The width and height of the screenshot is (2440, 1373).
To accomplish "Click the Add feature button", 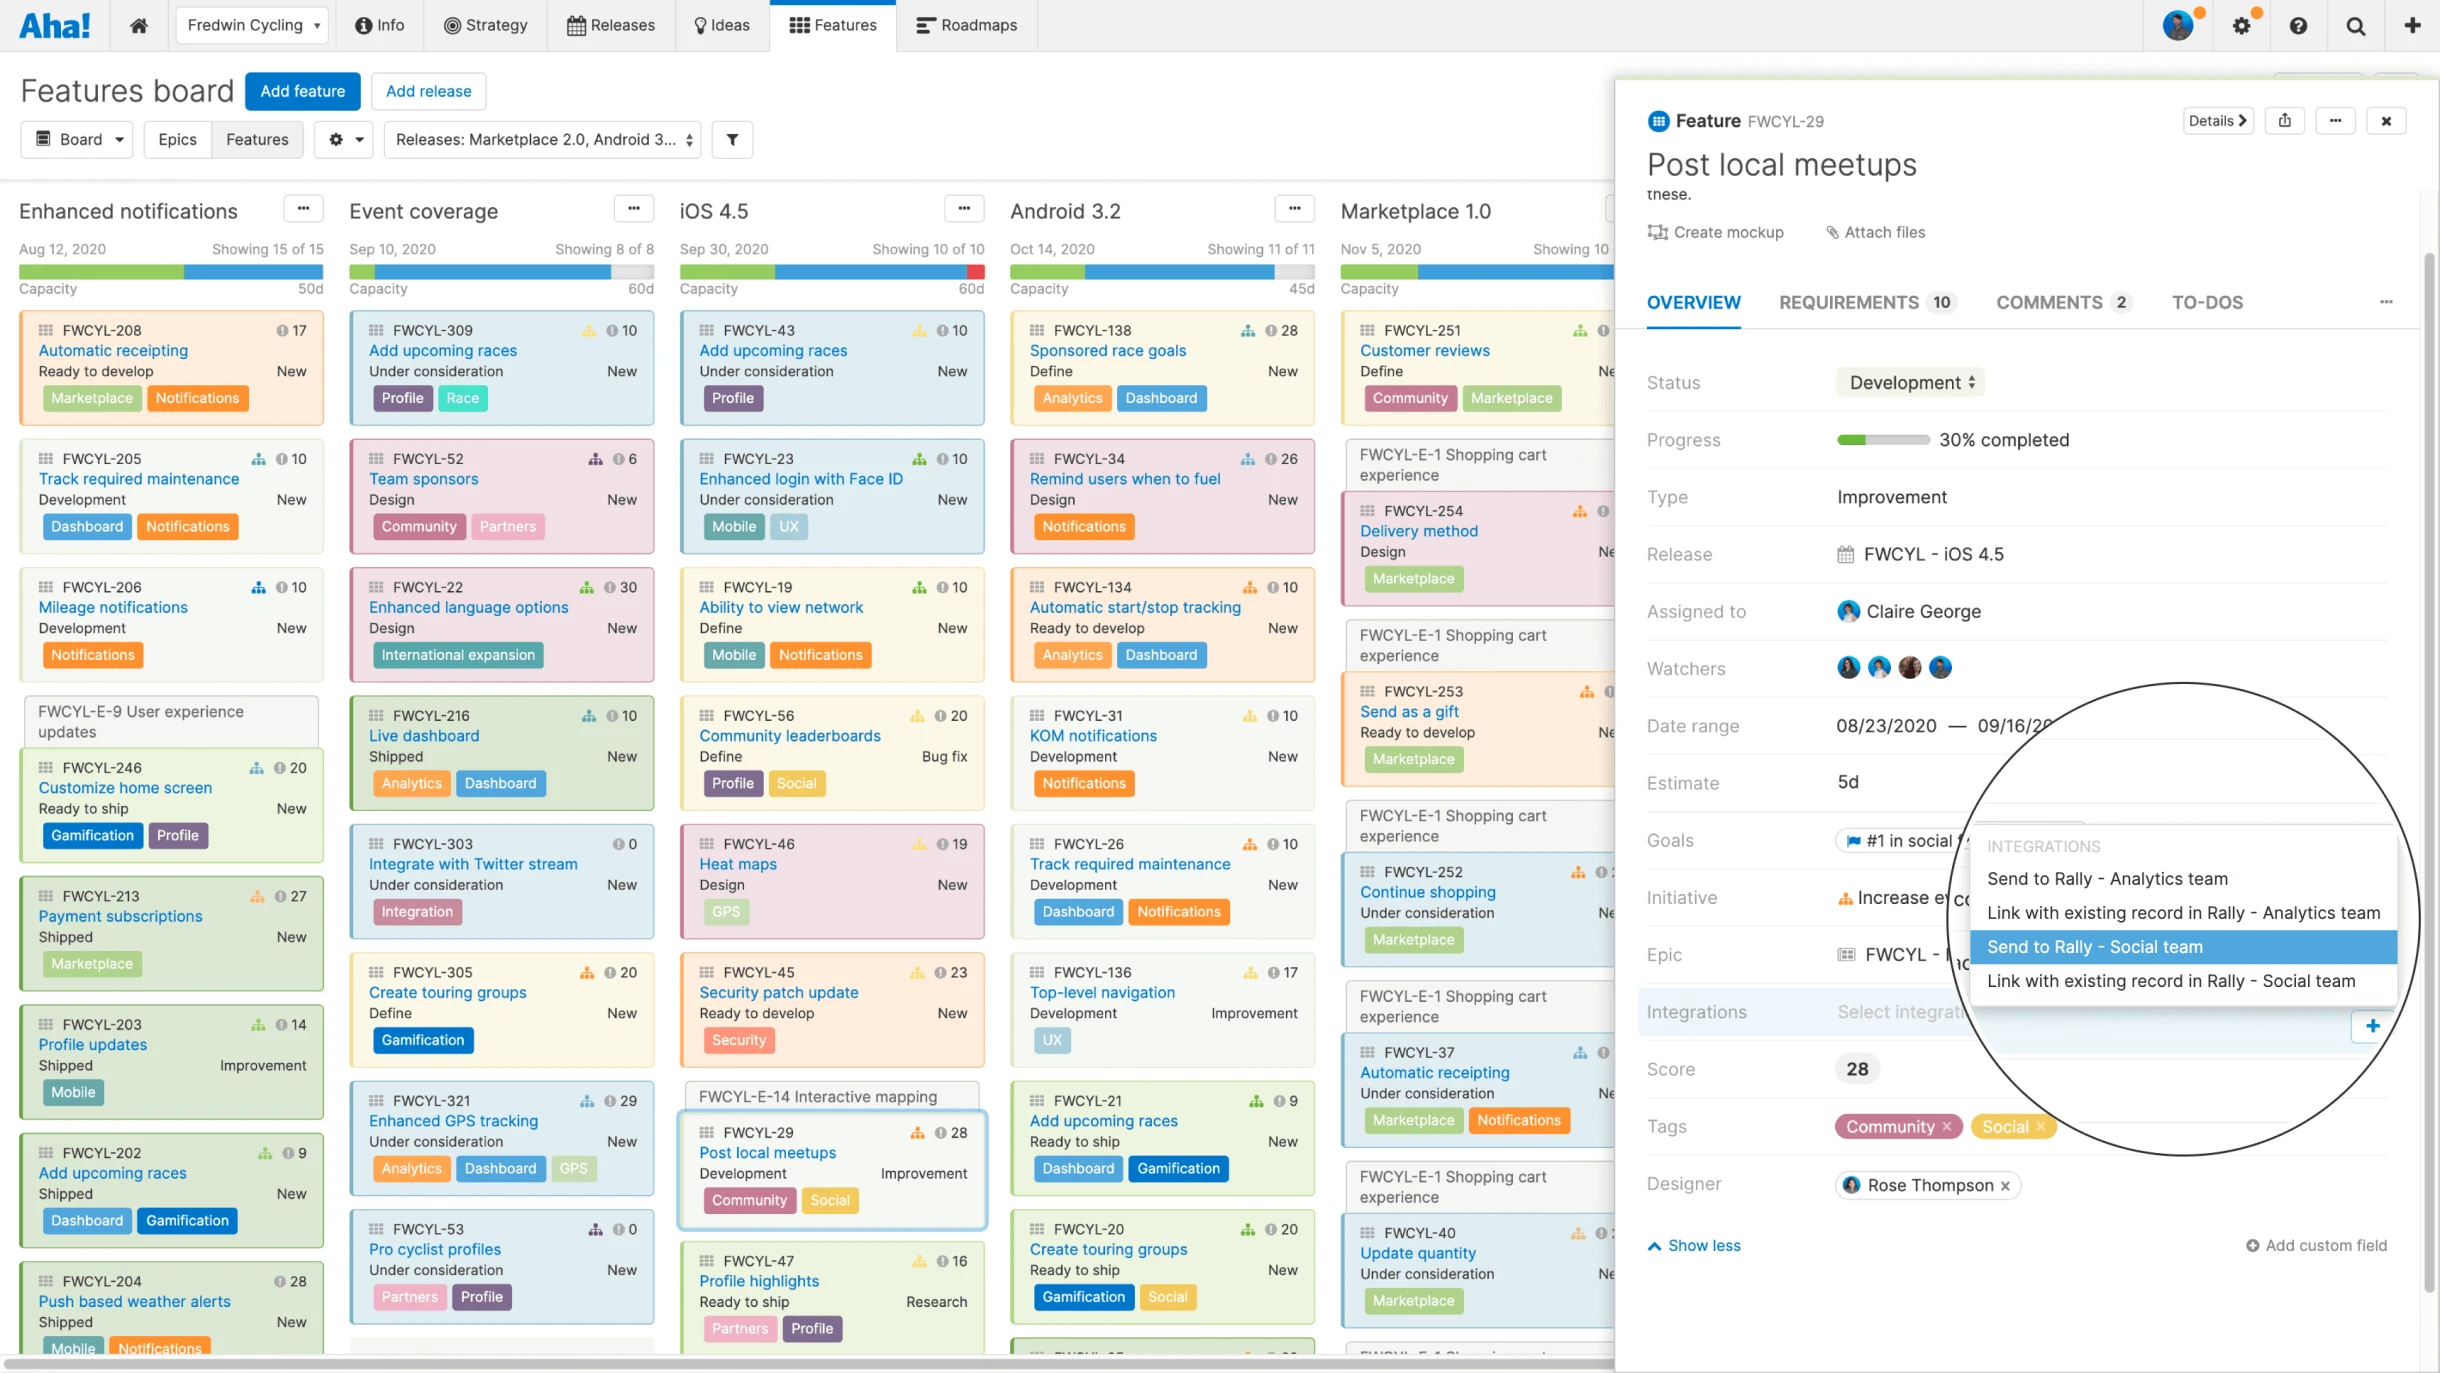I will click(x=302, y=91).
